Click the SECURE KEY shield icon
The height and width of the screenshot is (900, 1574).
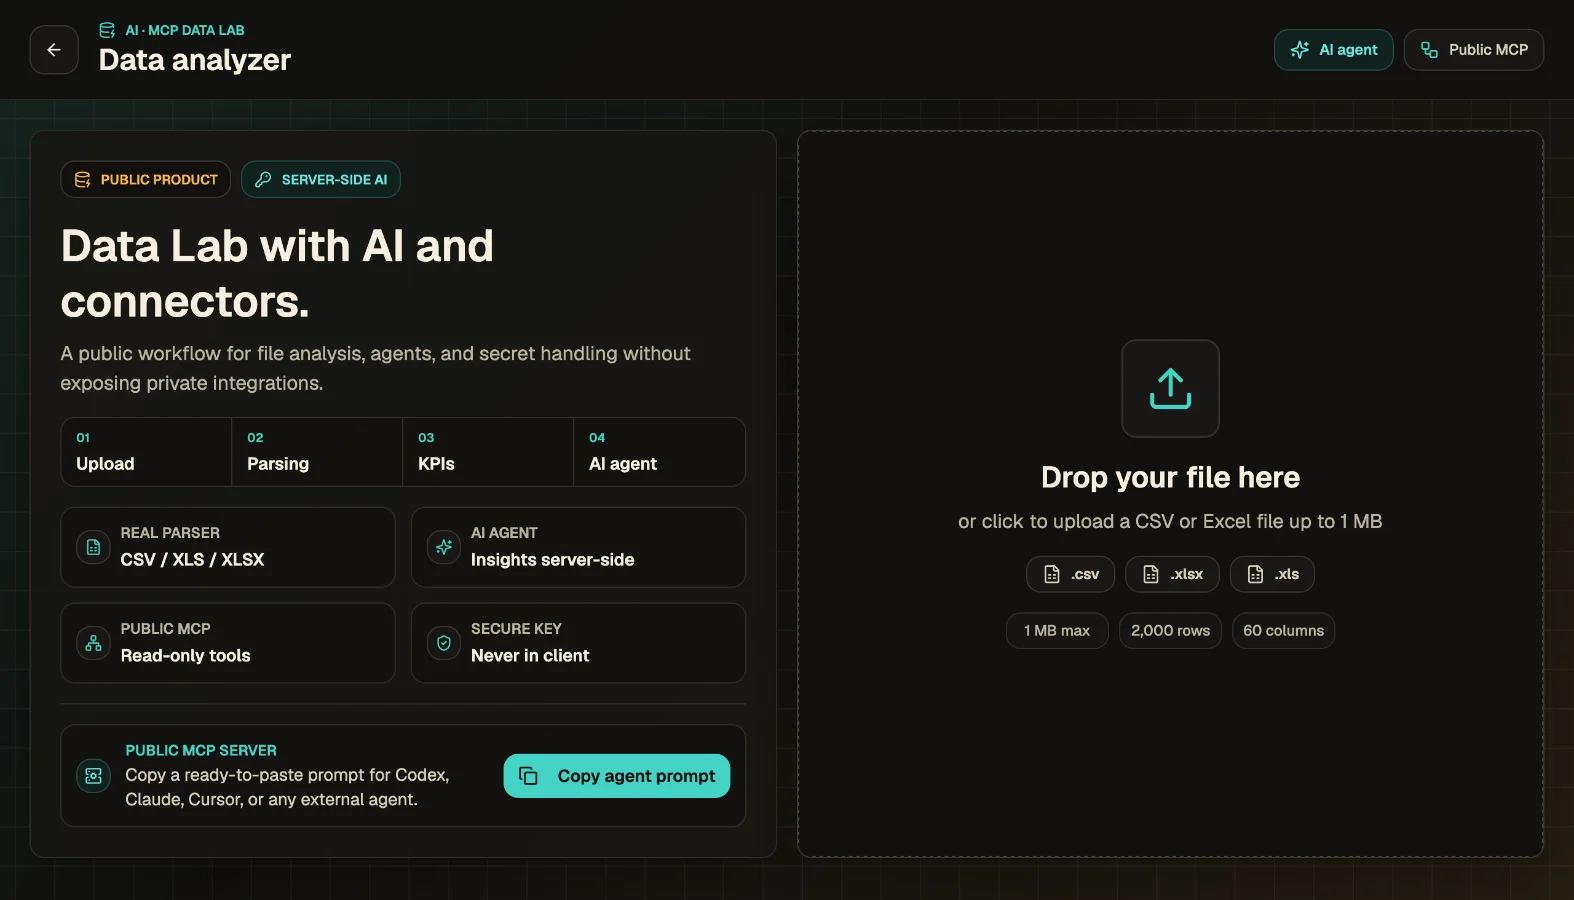pos(443,643)
